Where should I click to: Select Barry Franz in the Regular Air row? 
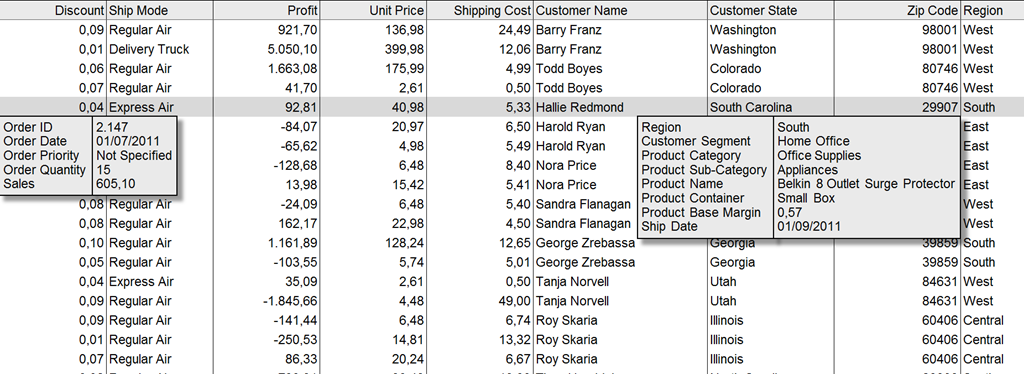569,30
